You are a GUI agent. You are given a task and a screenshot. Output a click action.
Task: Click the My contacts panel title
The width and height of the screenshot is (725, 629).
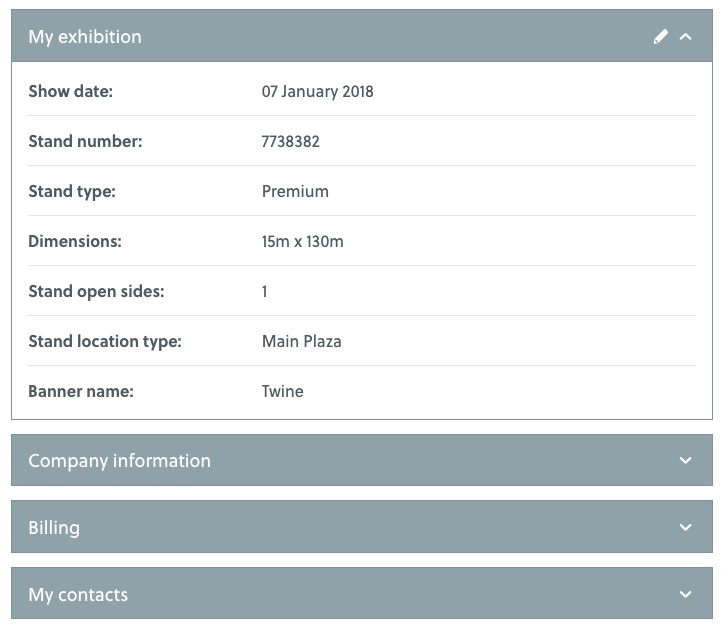click(x=78, y=595)
